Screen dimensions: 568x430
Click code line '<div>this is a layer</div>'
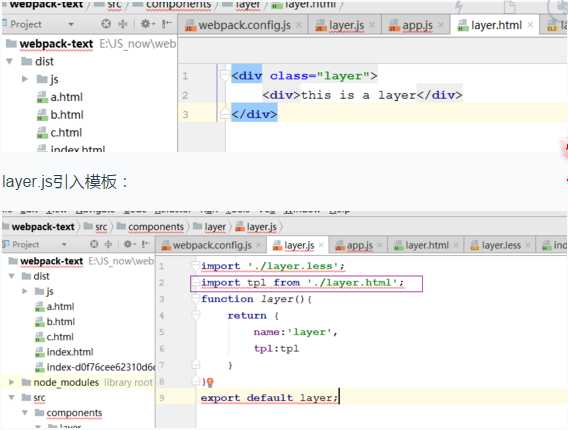click(362, 95)
